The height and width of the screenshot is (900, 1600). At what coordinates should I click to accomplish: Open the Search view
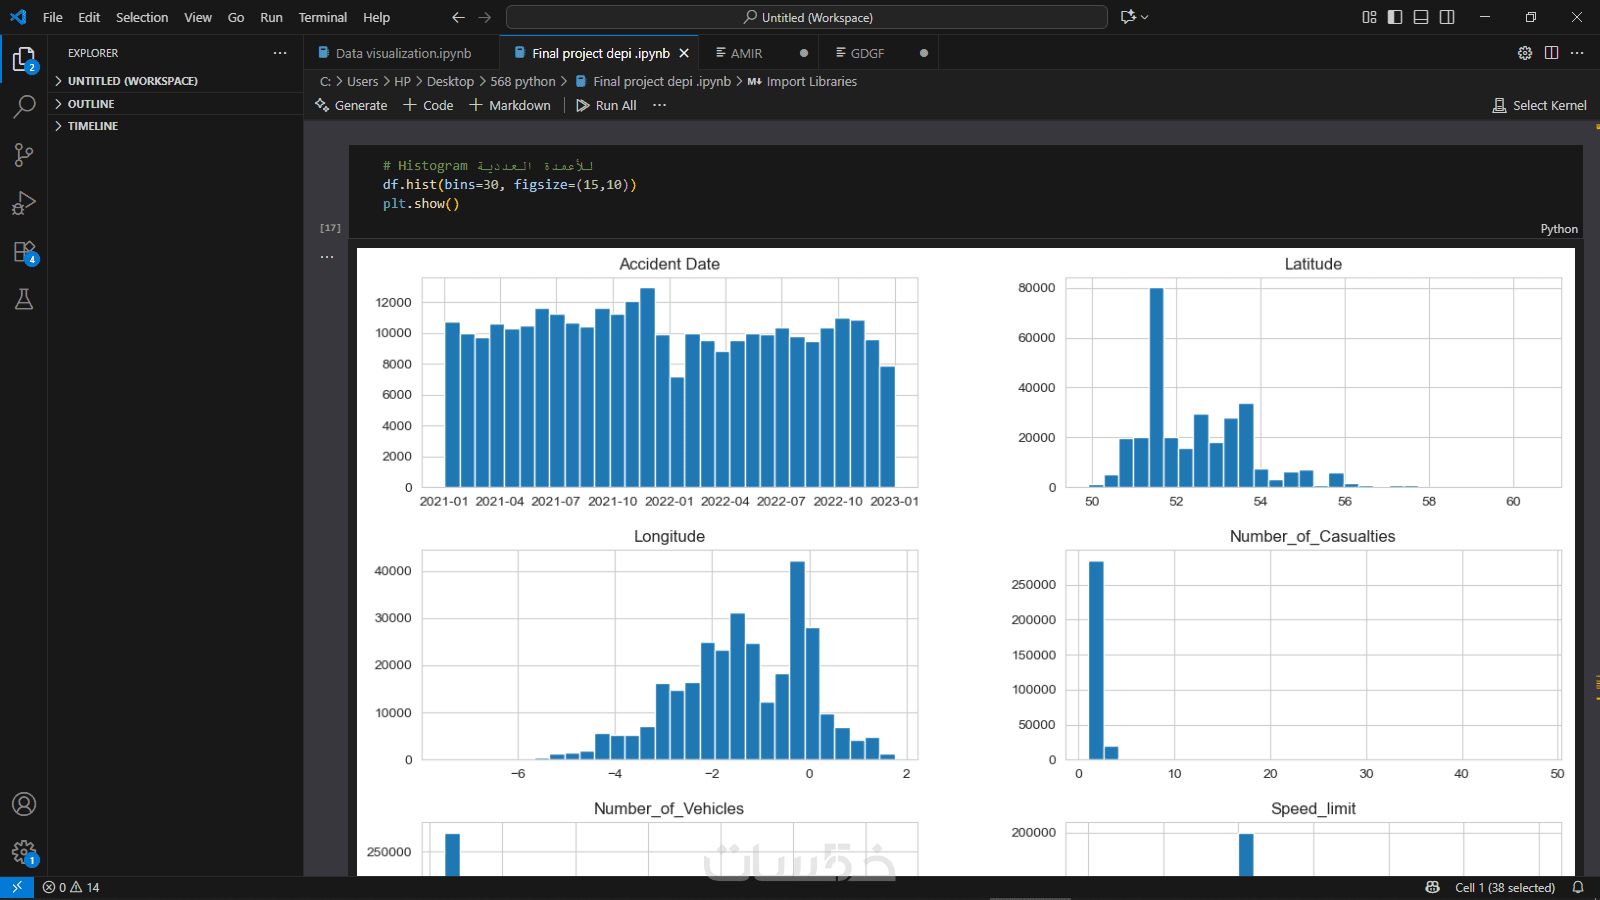pos(24,106)
